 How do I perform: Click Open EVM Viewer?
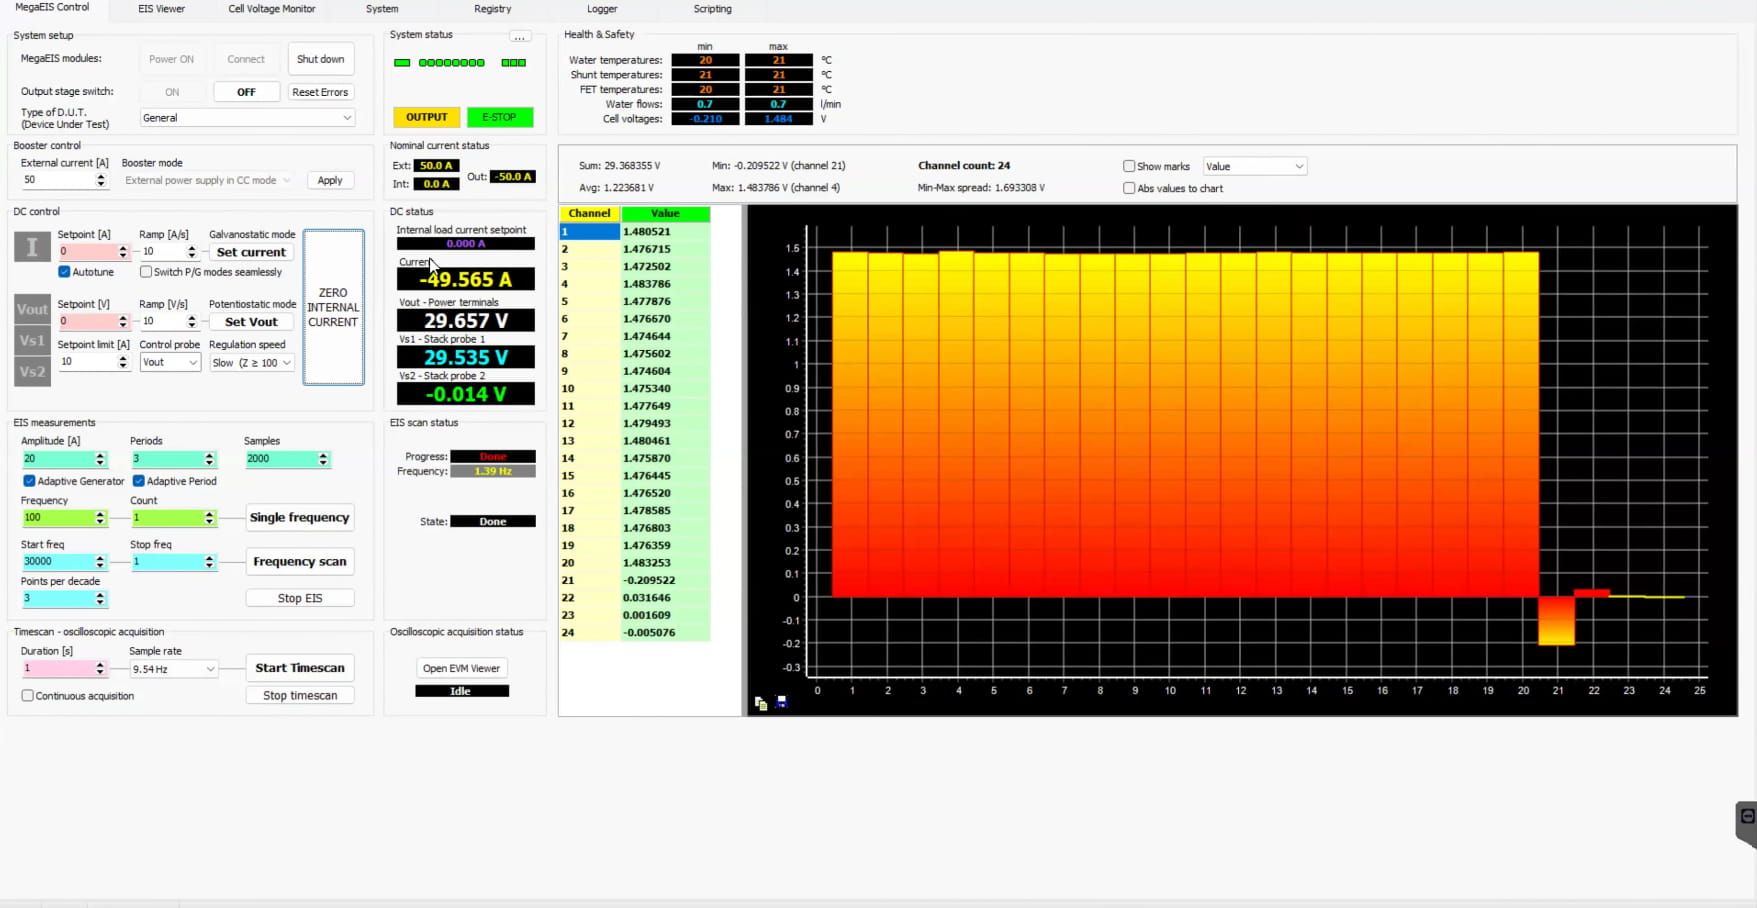(x=461, y=667)
